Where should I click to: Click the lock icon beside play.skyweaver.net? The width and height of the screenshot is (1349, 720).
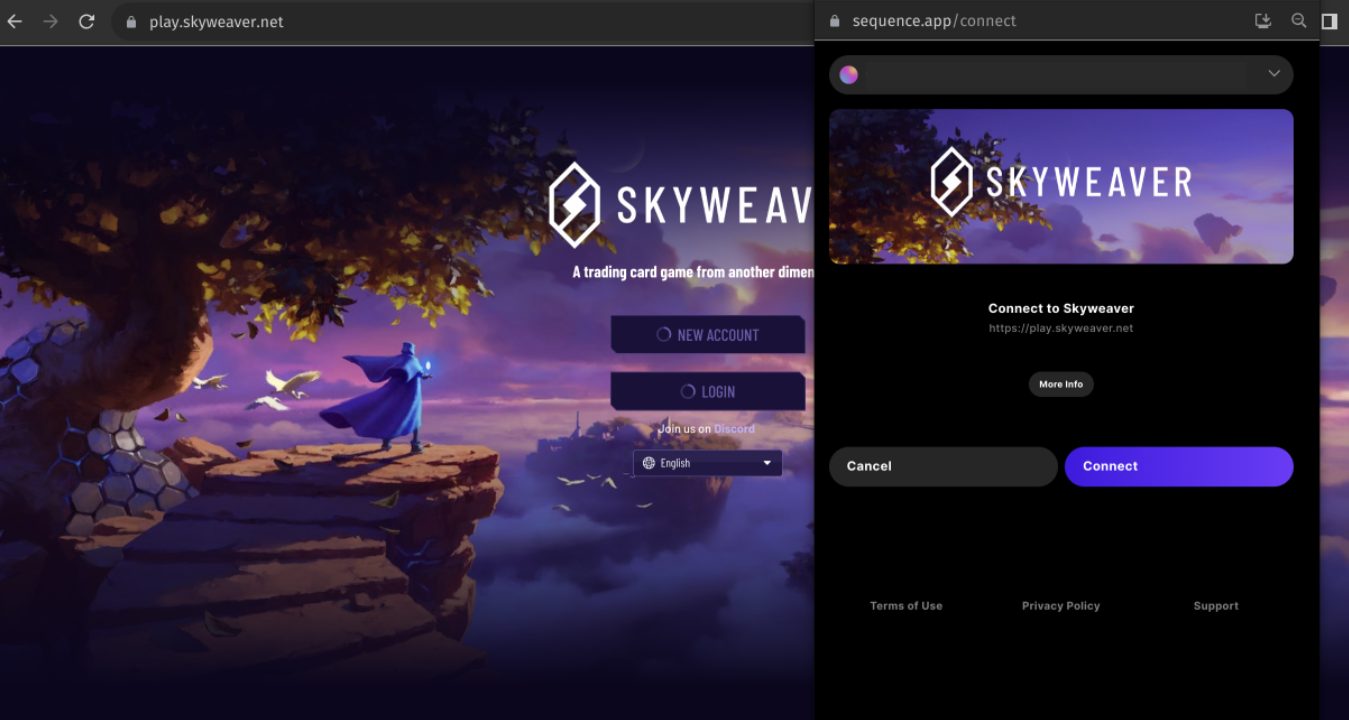point(130,22)
